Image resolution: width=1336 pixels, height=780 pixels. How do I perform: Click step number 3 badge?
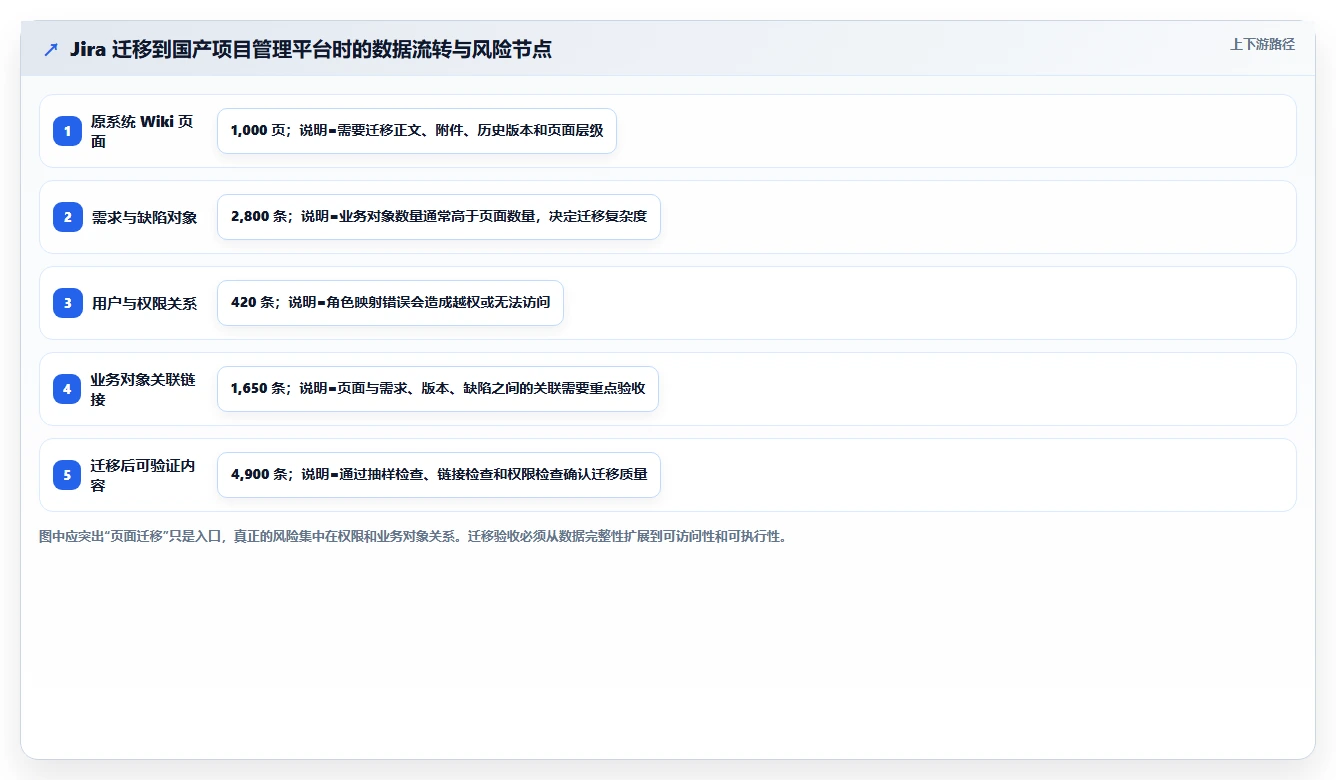pos(67,303)
